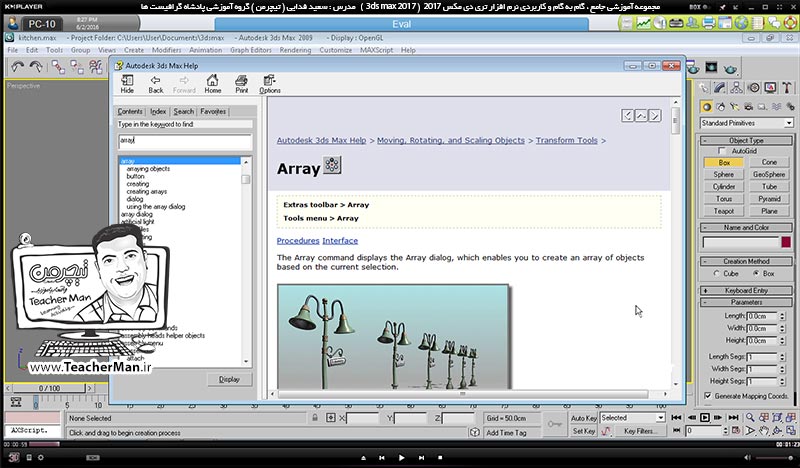This screenshot has width=800, height=468.
Task: Collapse the Name and Color rollout
Action: click(746, 228)
